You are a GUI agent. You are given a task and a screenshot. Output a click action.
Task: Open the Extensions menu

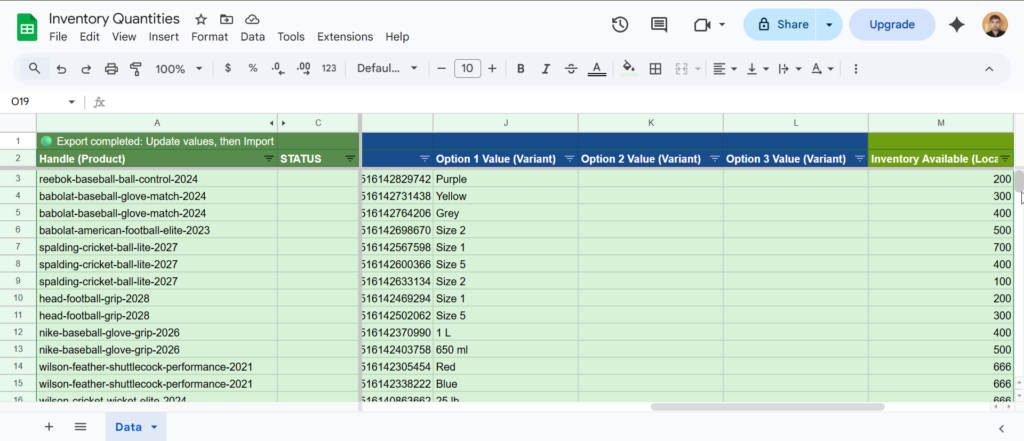click(x=344, y=37)
